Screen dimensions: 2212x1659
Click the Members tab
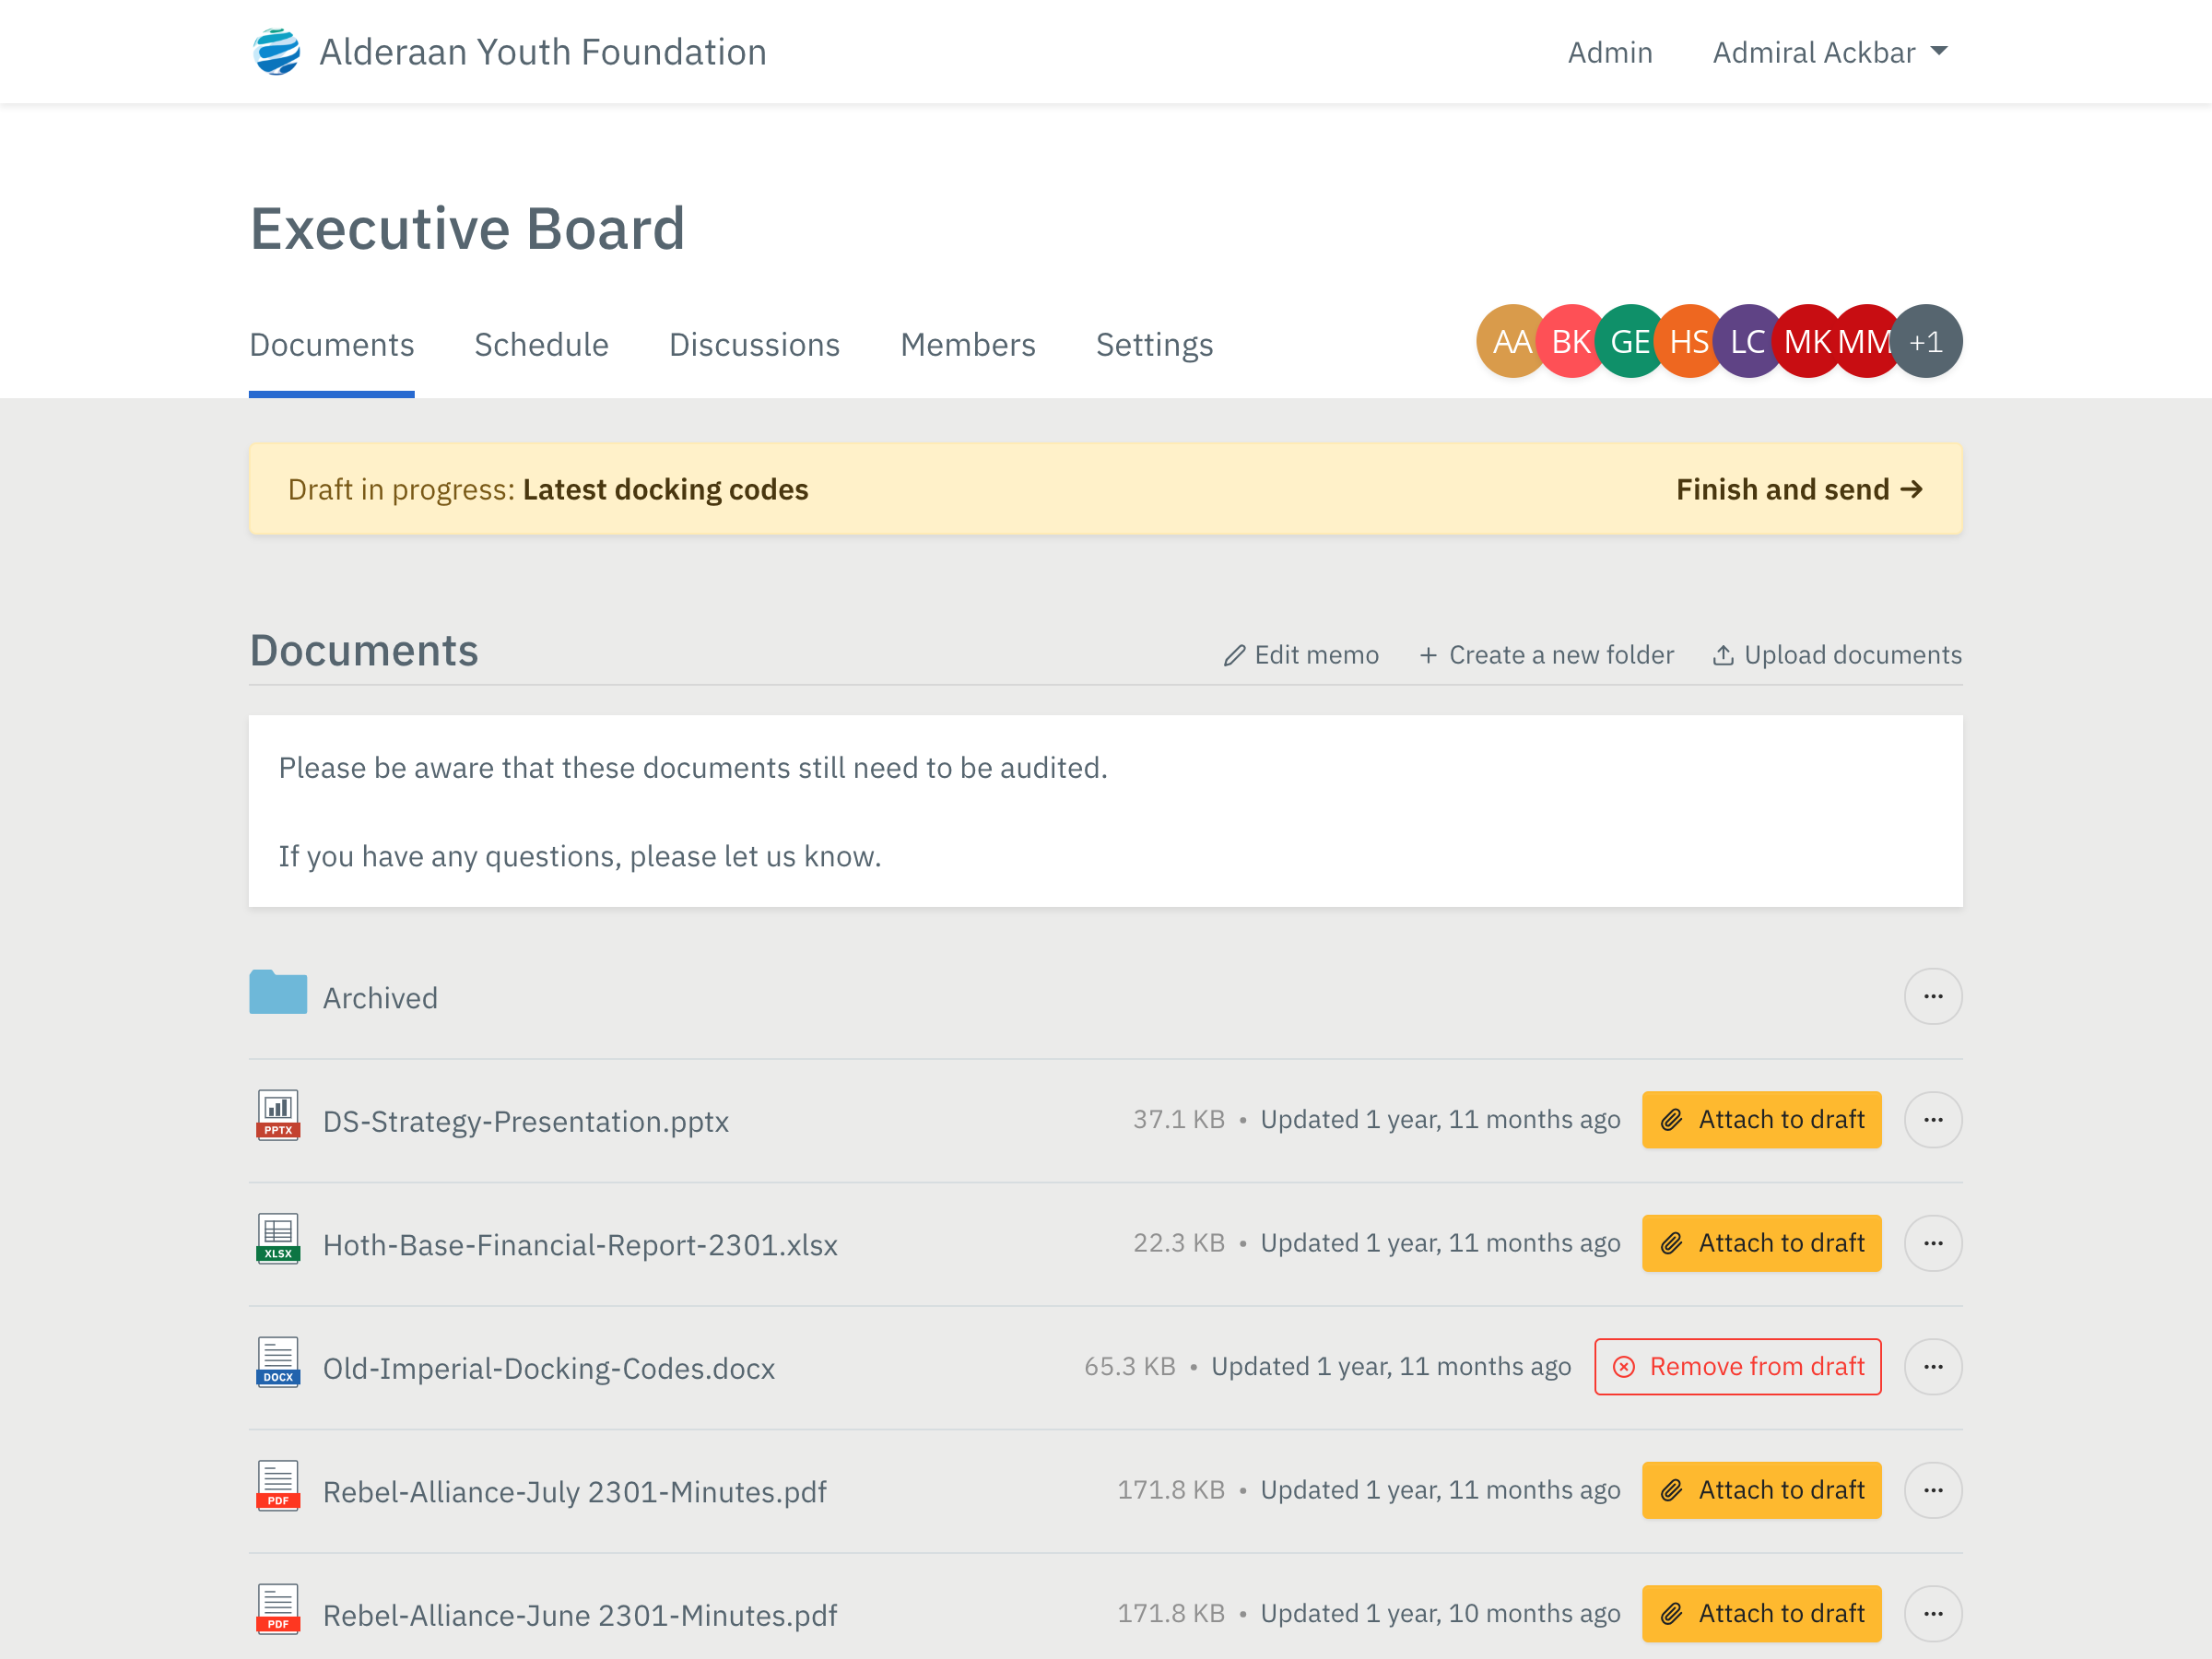pos(967,343)
